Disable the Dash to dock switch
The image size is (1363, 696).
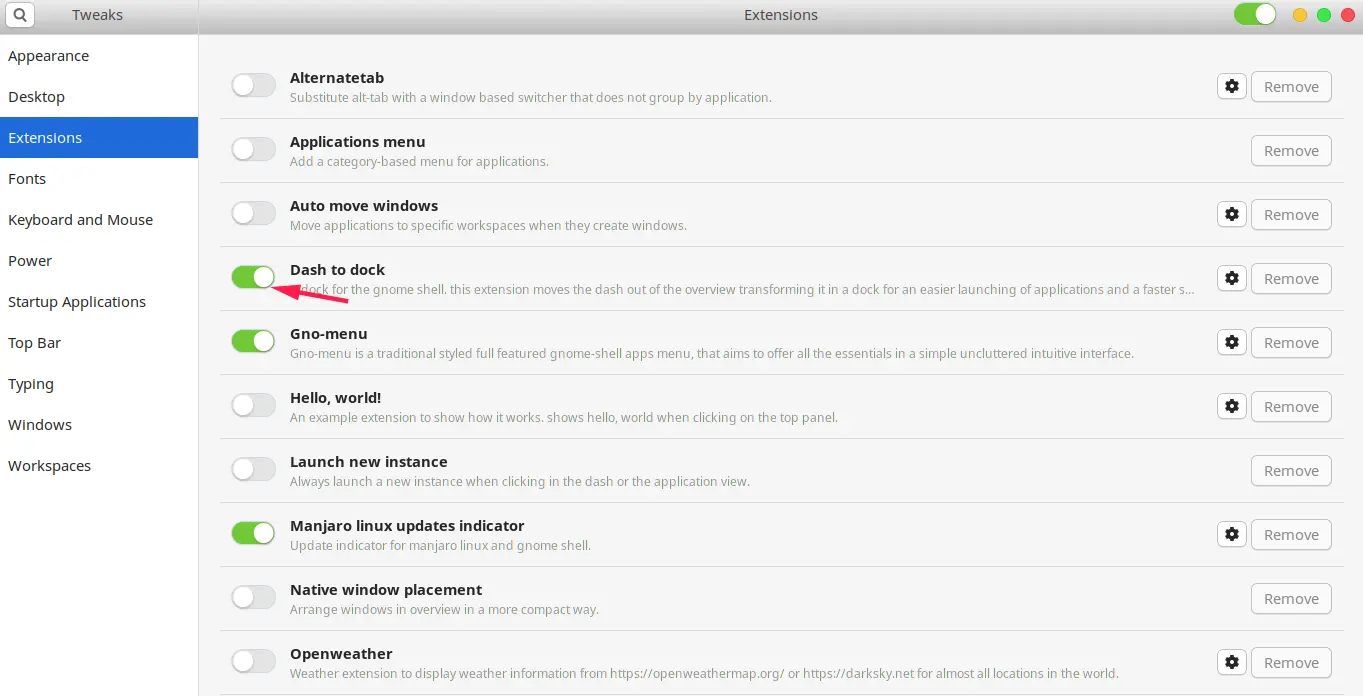(x=253, y=278)
